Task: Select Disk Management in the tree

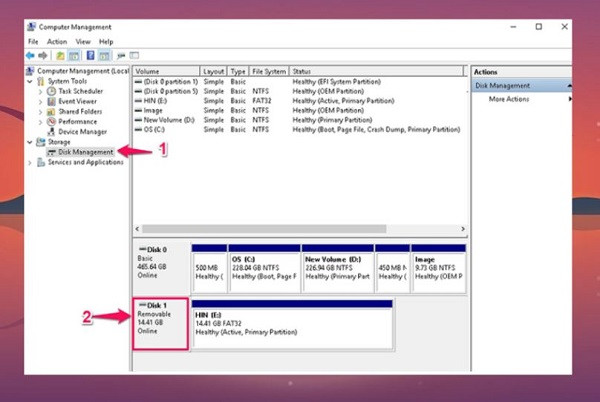Action: point(80,152)
